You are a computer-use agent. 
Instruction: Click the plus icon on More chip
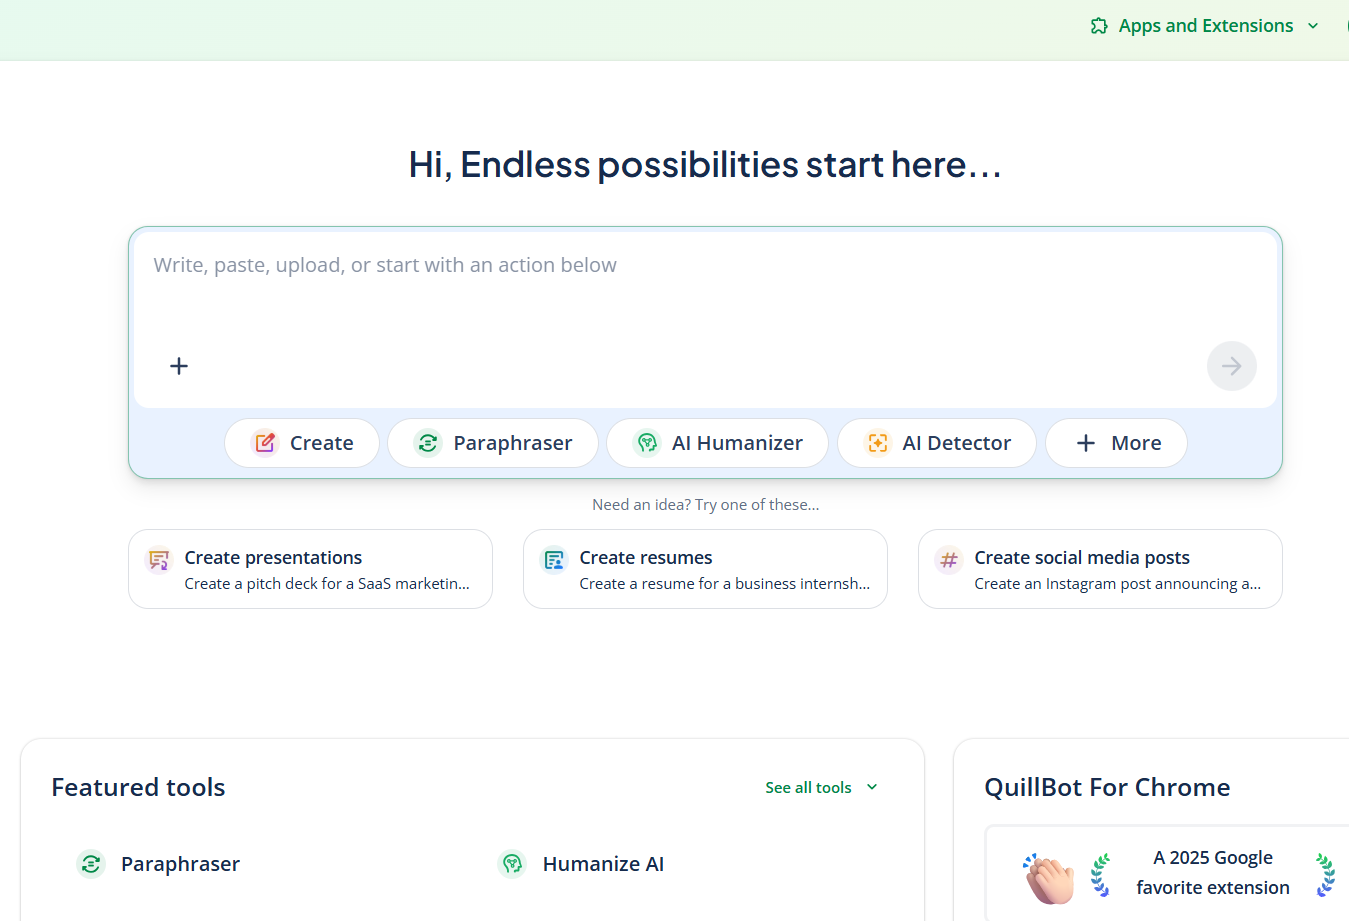tap(1086, 443)
